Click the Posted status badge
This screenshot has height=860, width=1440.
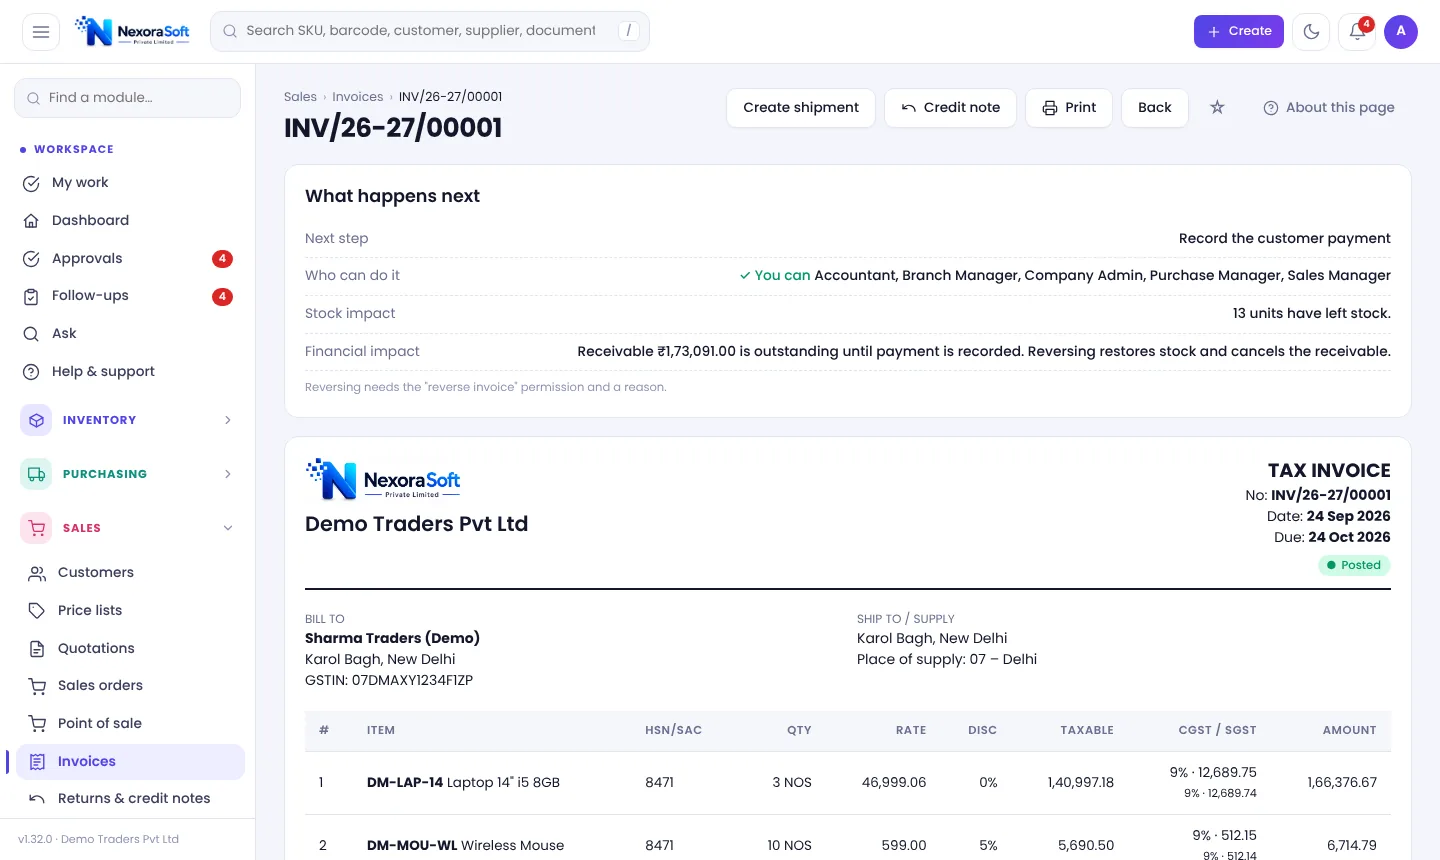[1354, 565]
